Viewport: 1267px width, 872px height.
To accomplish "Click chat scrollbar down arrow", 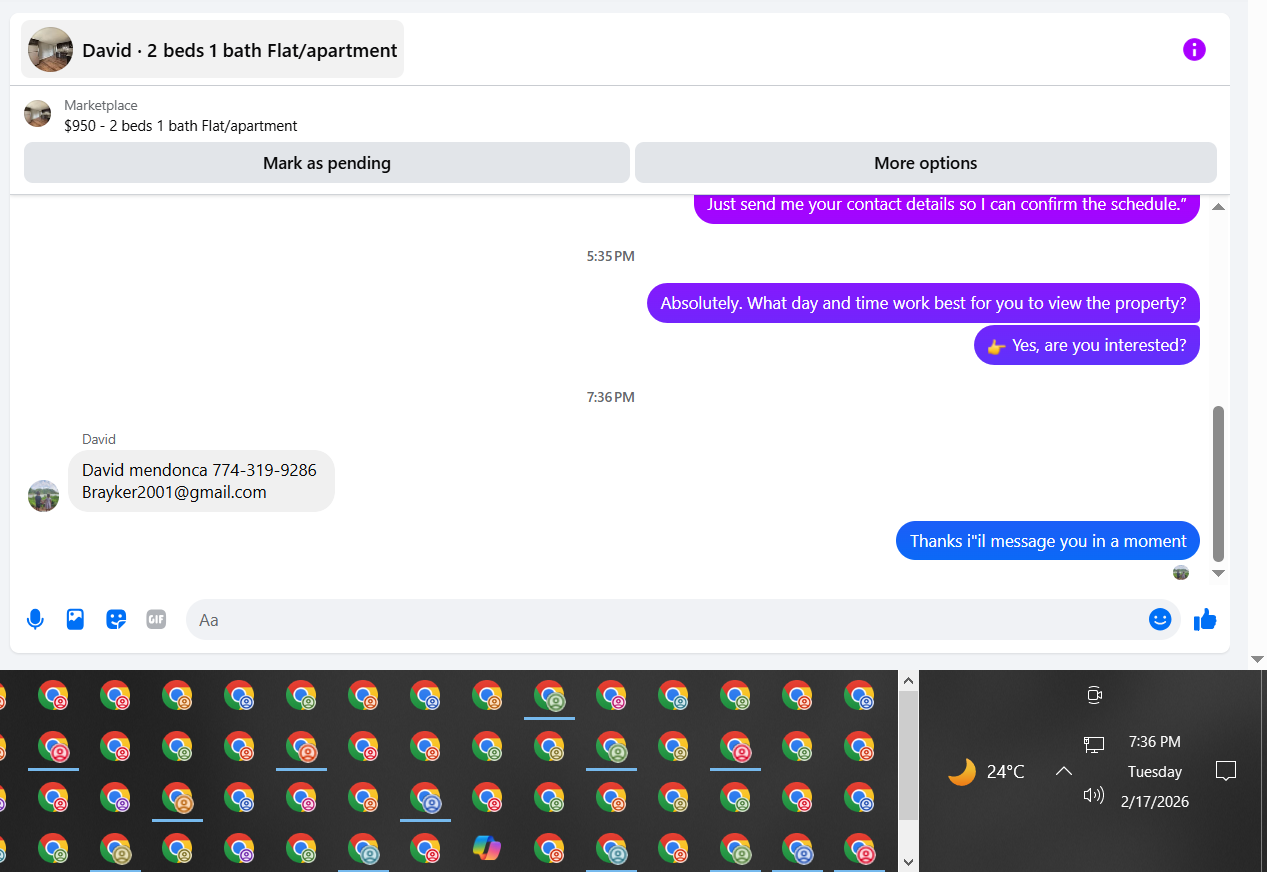I will (1218, 573).
